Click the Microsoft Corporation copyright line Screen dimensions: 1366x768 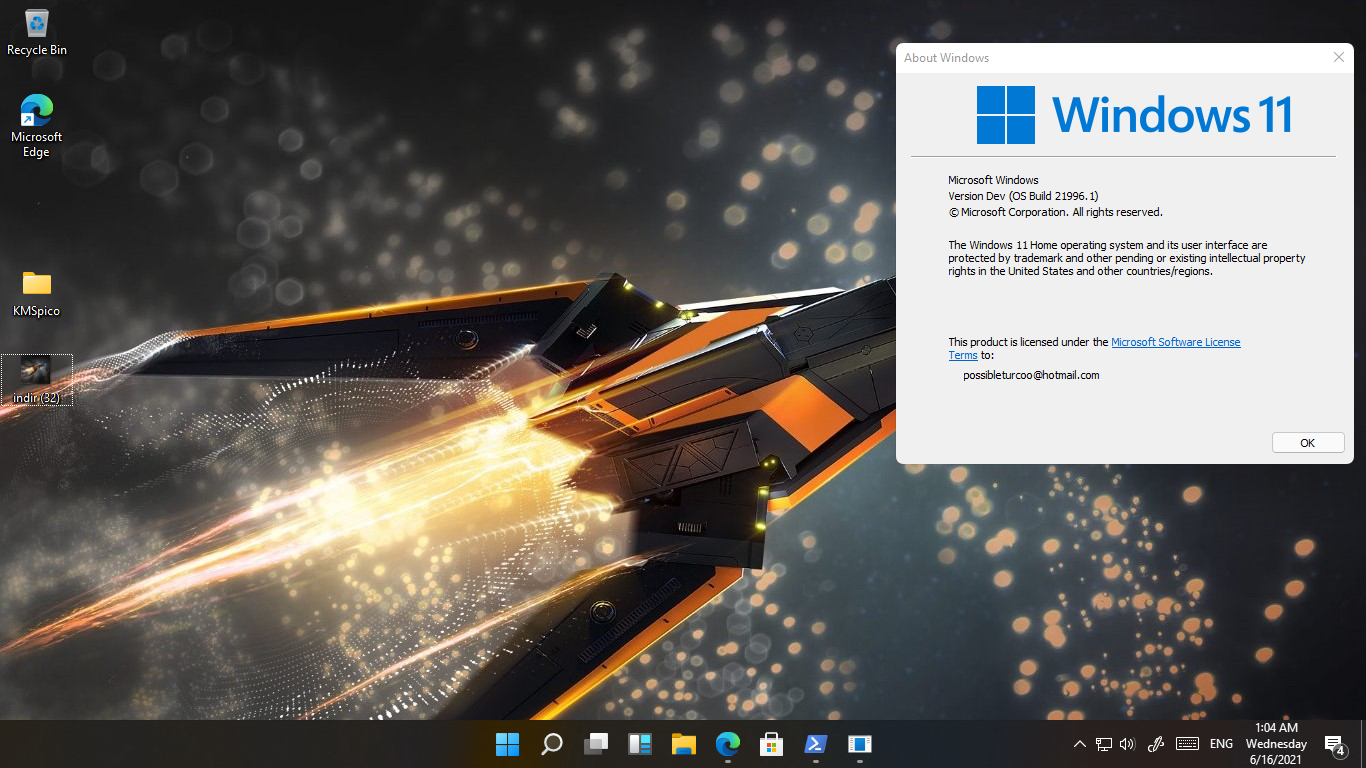(1055, 212)
